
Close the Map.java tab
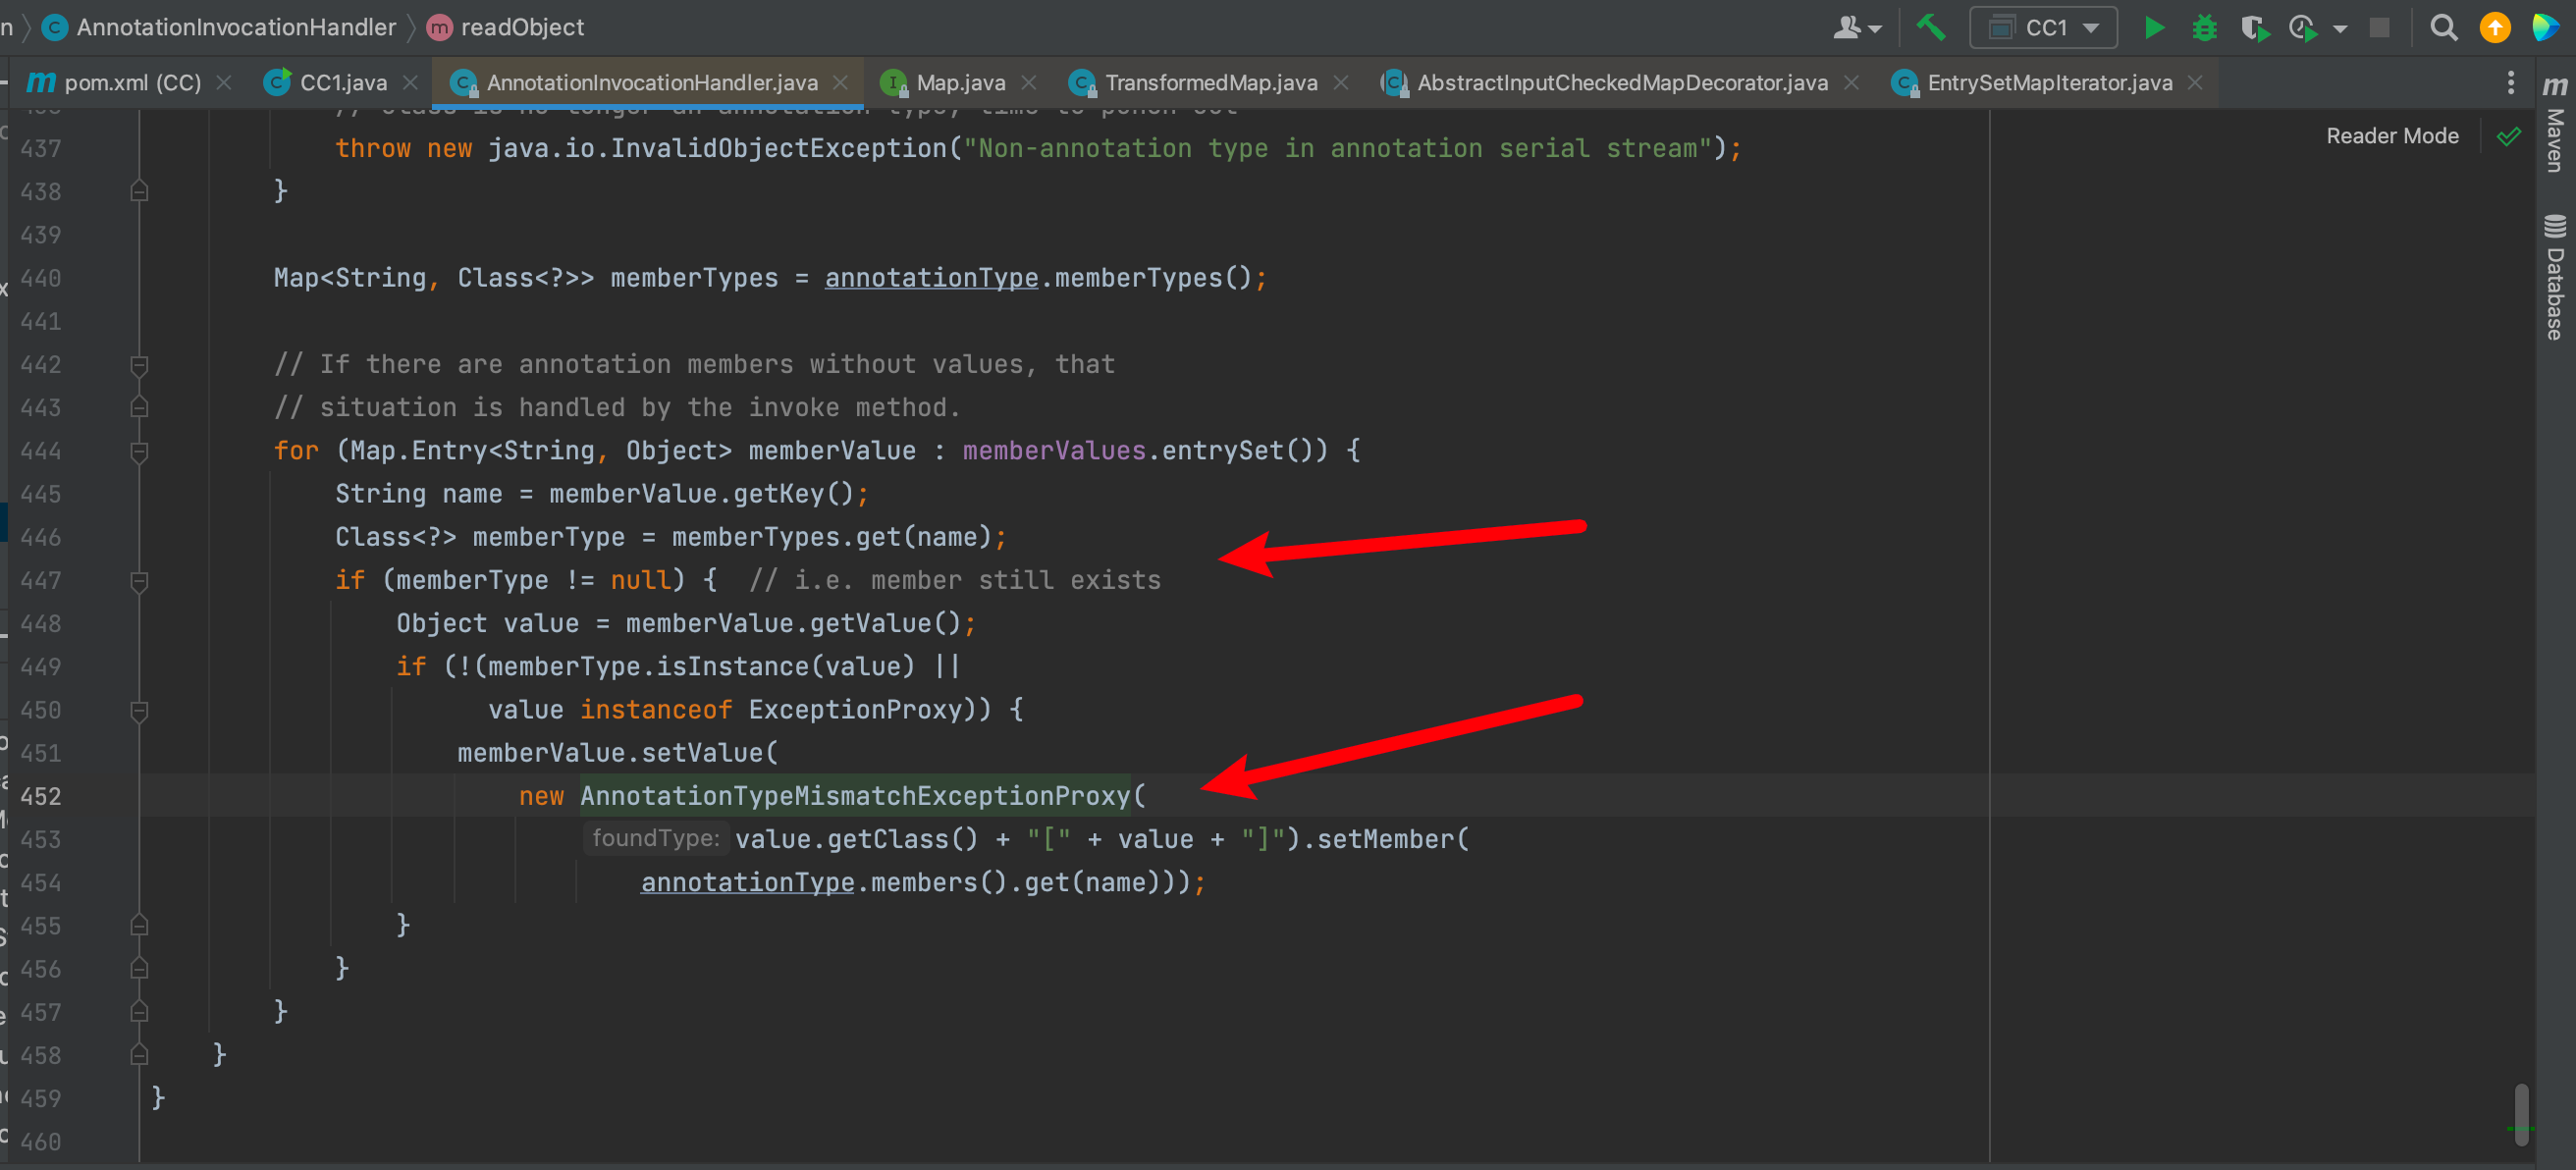click(1029, 82)
